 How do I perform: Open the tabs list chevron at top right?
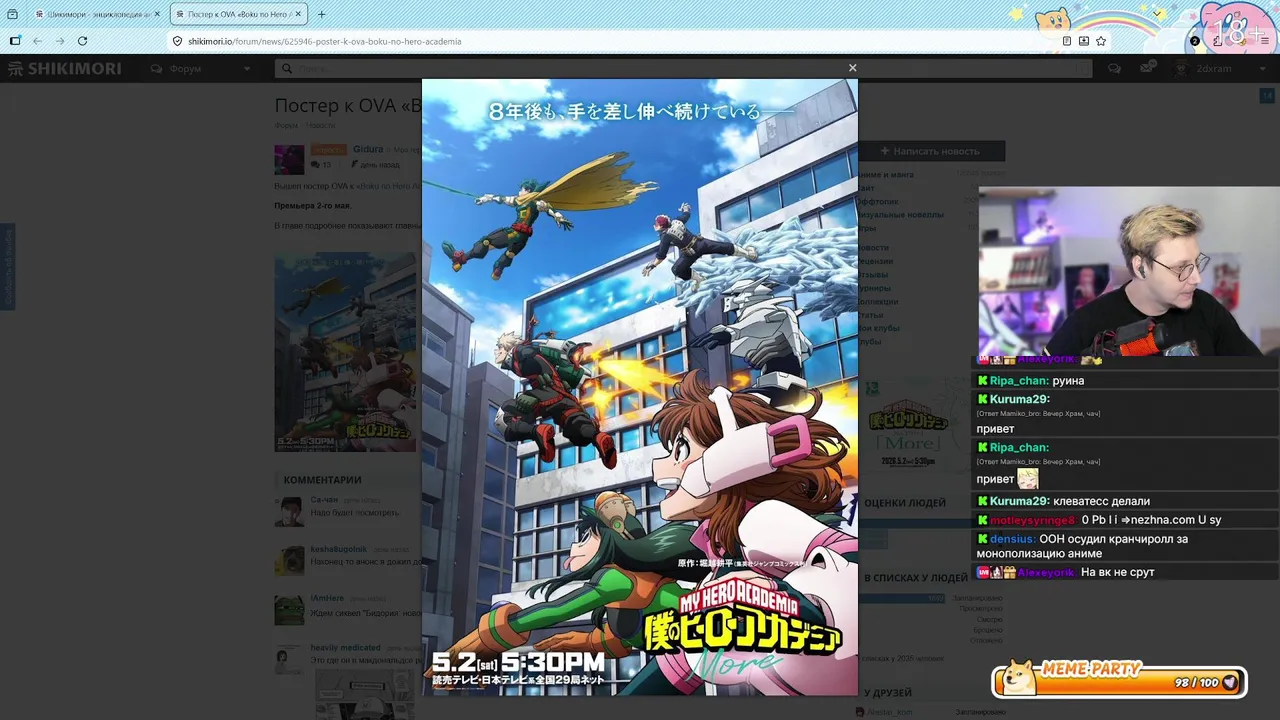coord(1158,14)
